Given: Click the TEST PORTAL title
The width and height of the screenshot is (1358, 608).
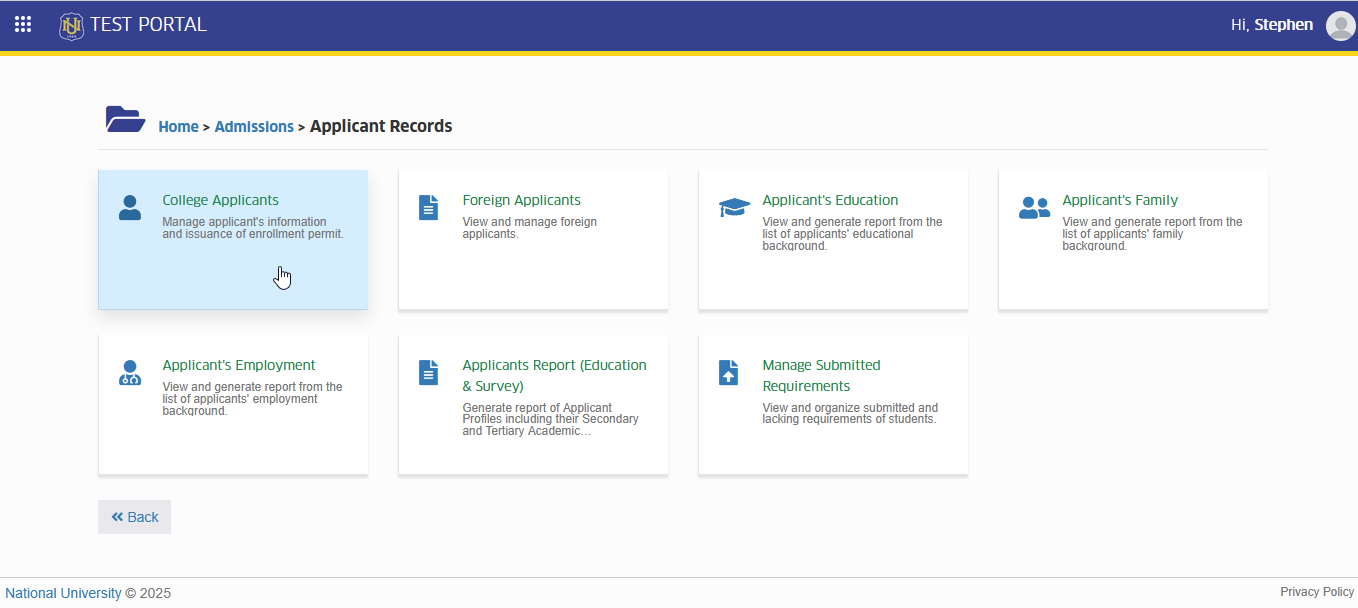Looking at the screenshot, I should click(148, 25).
